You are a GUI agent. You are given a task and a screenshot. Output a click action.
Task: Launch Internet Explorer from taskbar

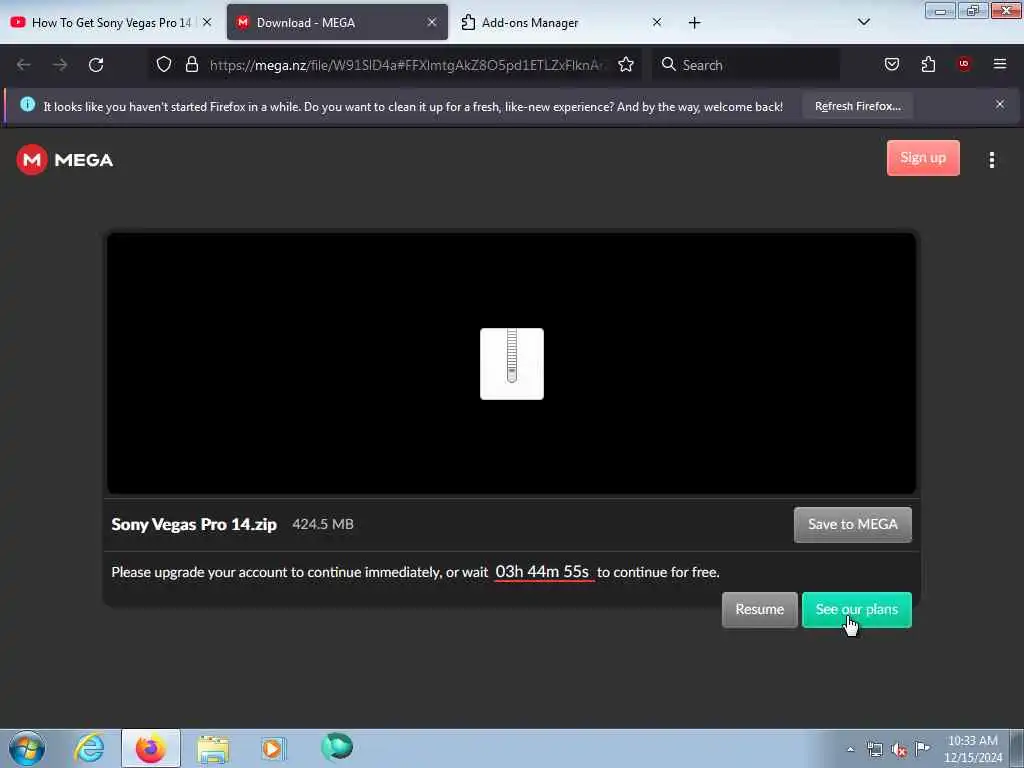(x=89, y=748)
